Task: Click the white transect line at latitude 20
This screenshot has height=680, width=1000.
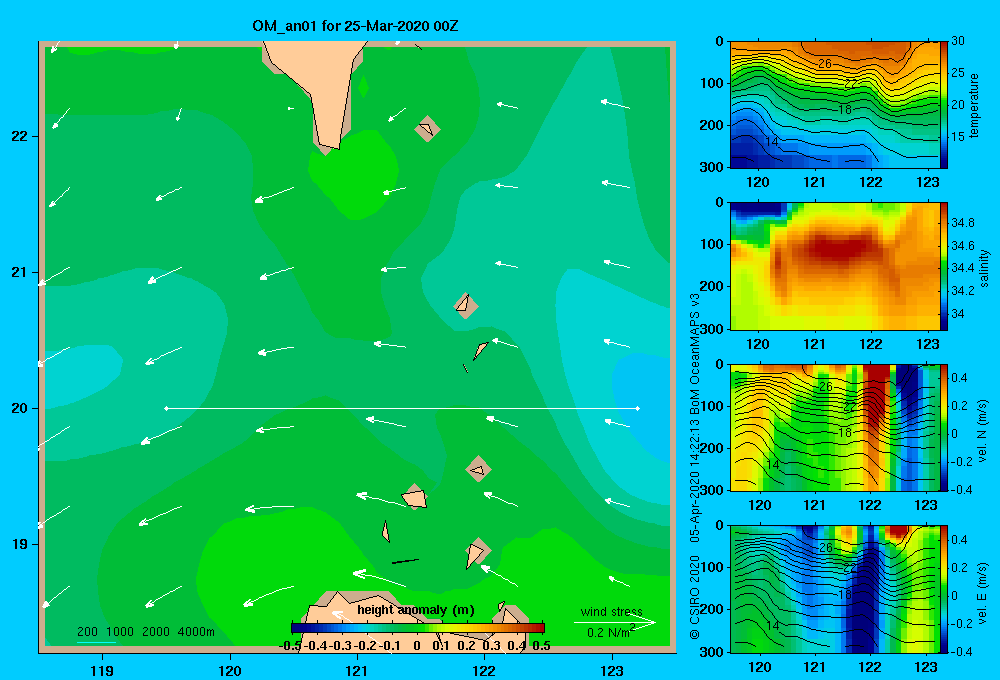Action: point(402,408)
